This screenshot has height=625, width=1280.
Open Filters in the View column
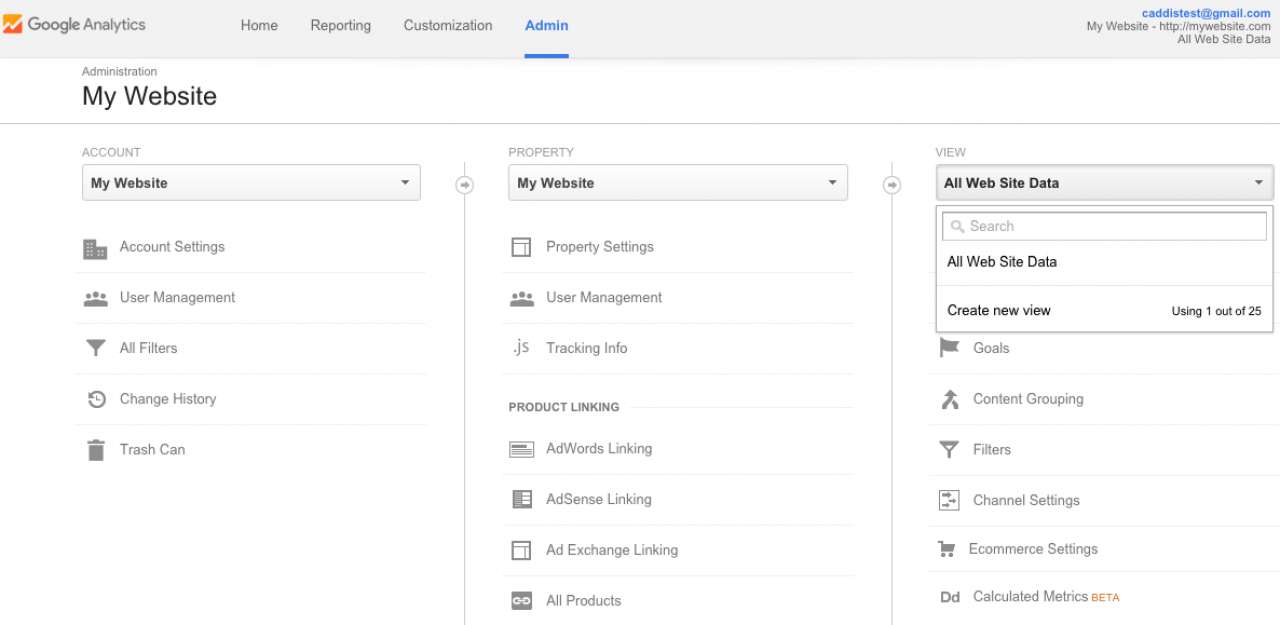pyautogui.click(x=992, y=450)
